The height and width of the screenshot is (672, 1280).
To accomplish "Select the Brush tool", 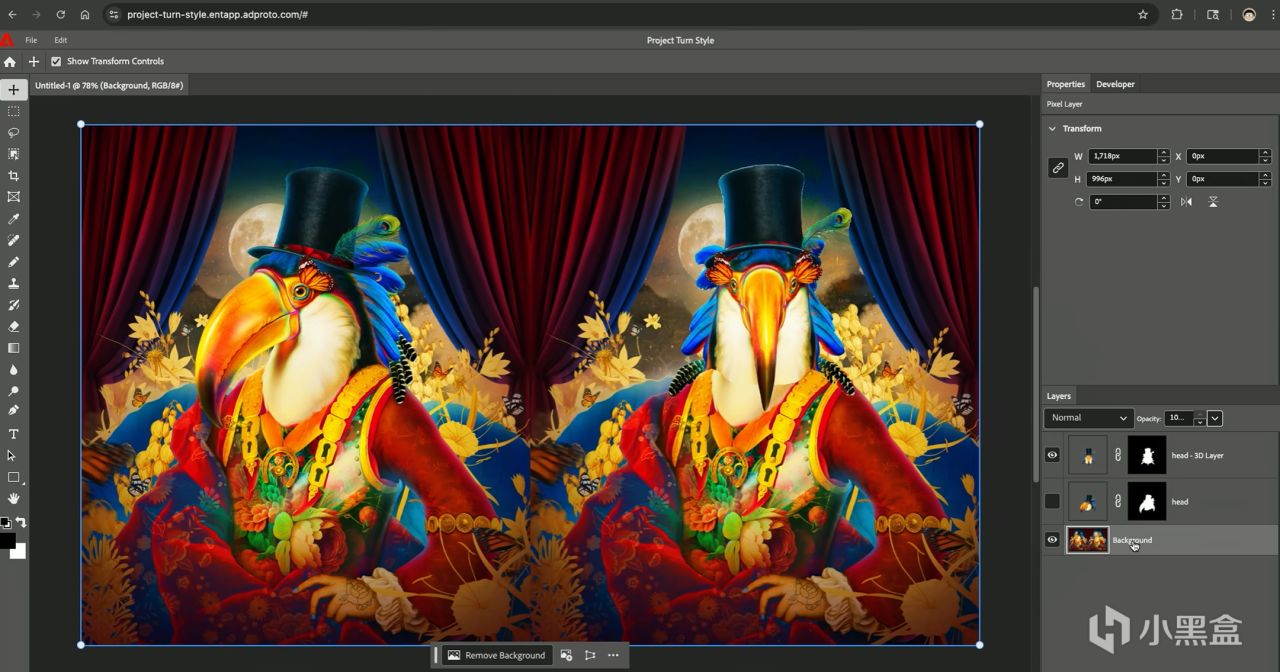I will tap(13, 262).
